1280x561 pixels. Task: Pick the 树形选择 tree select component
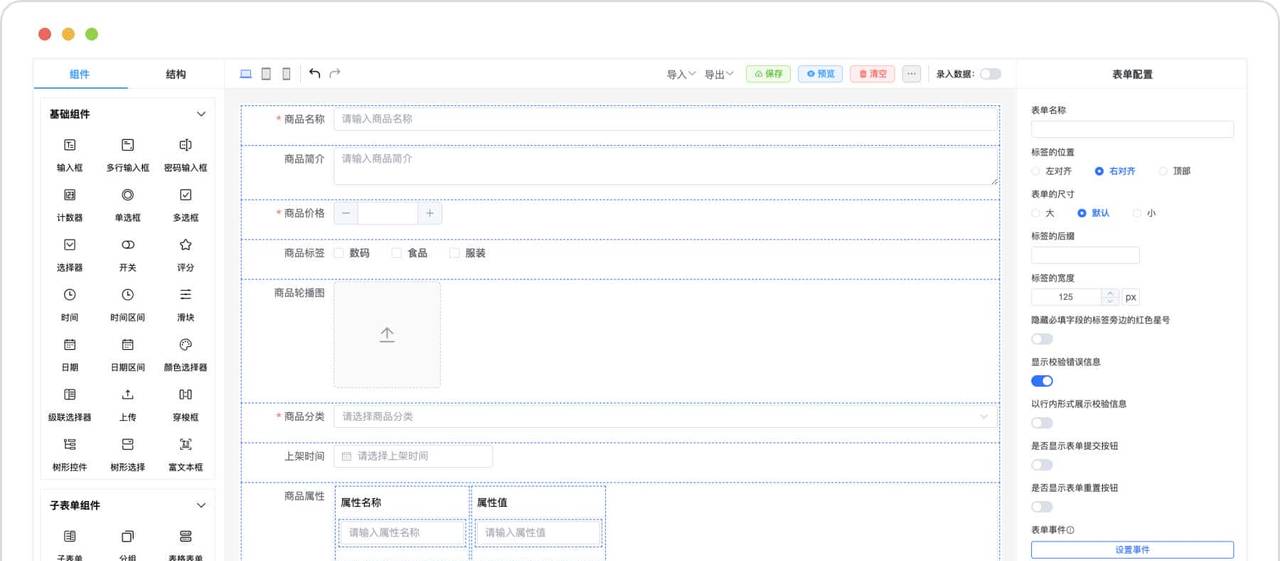pos(128,445)
